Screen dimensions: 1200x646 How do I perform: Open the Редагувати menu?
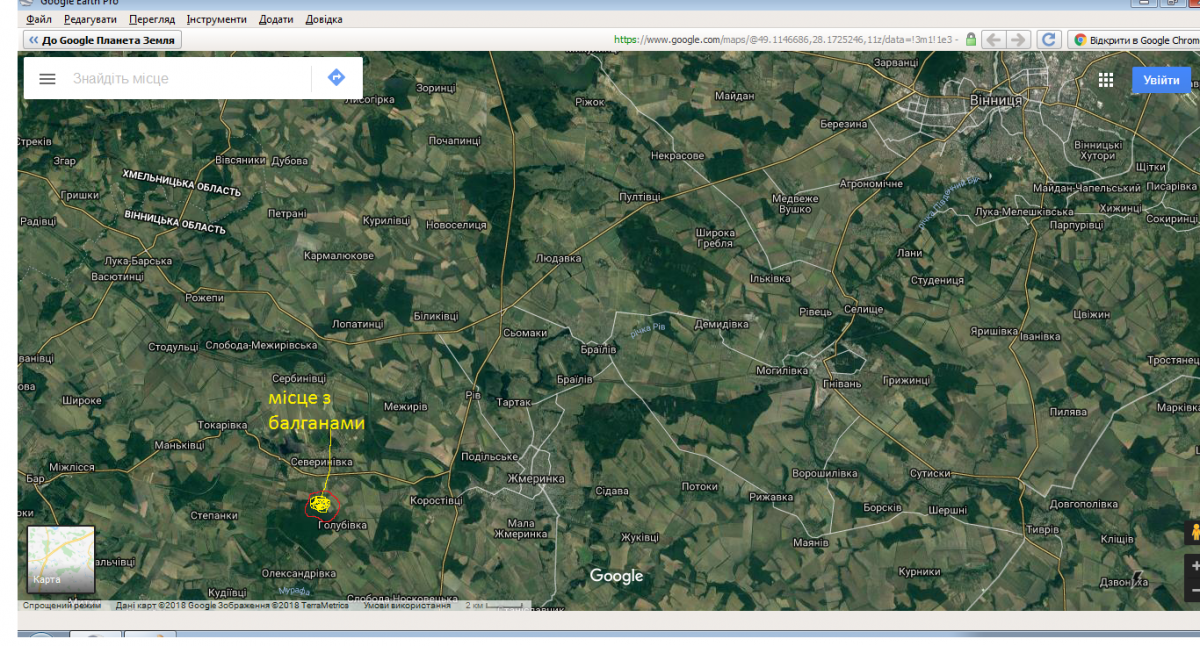point(90,19)
